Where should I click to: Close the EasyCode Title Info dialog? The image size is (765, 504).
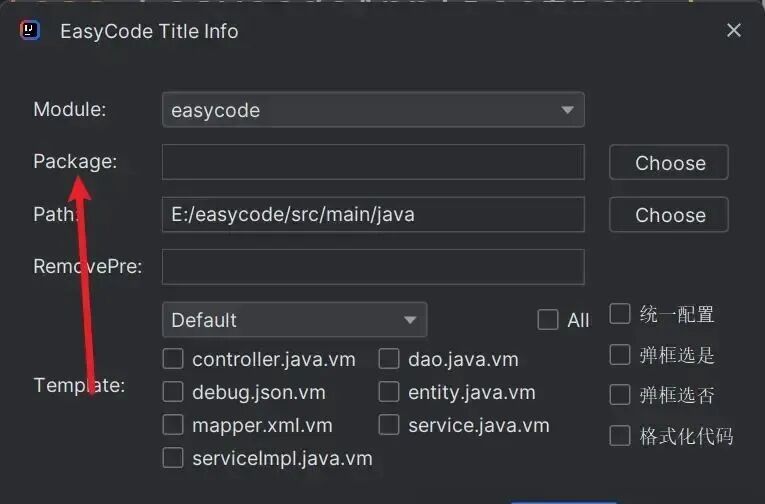click(x=733, y=30)
